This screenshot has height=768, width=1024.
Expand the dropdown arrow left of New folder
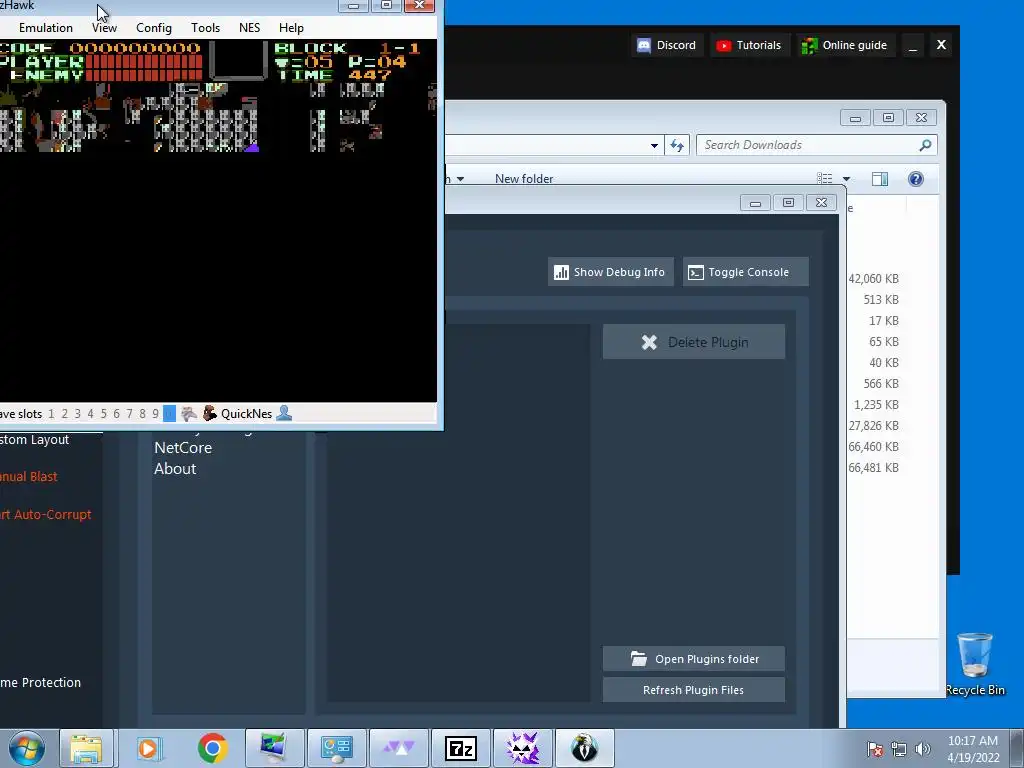pyautogui.click(x=460, y=179)
